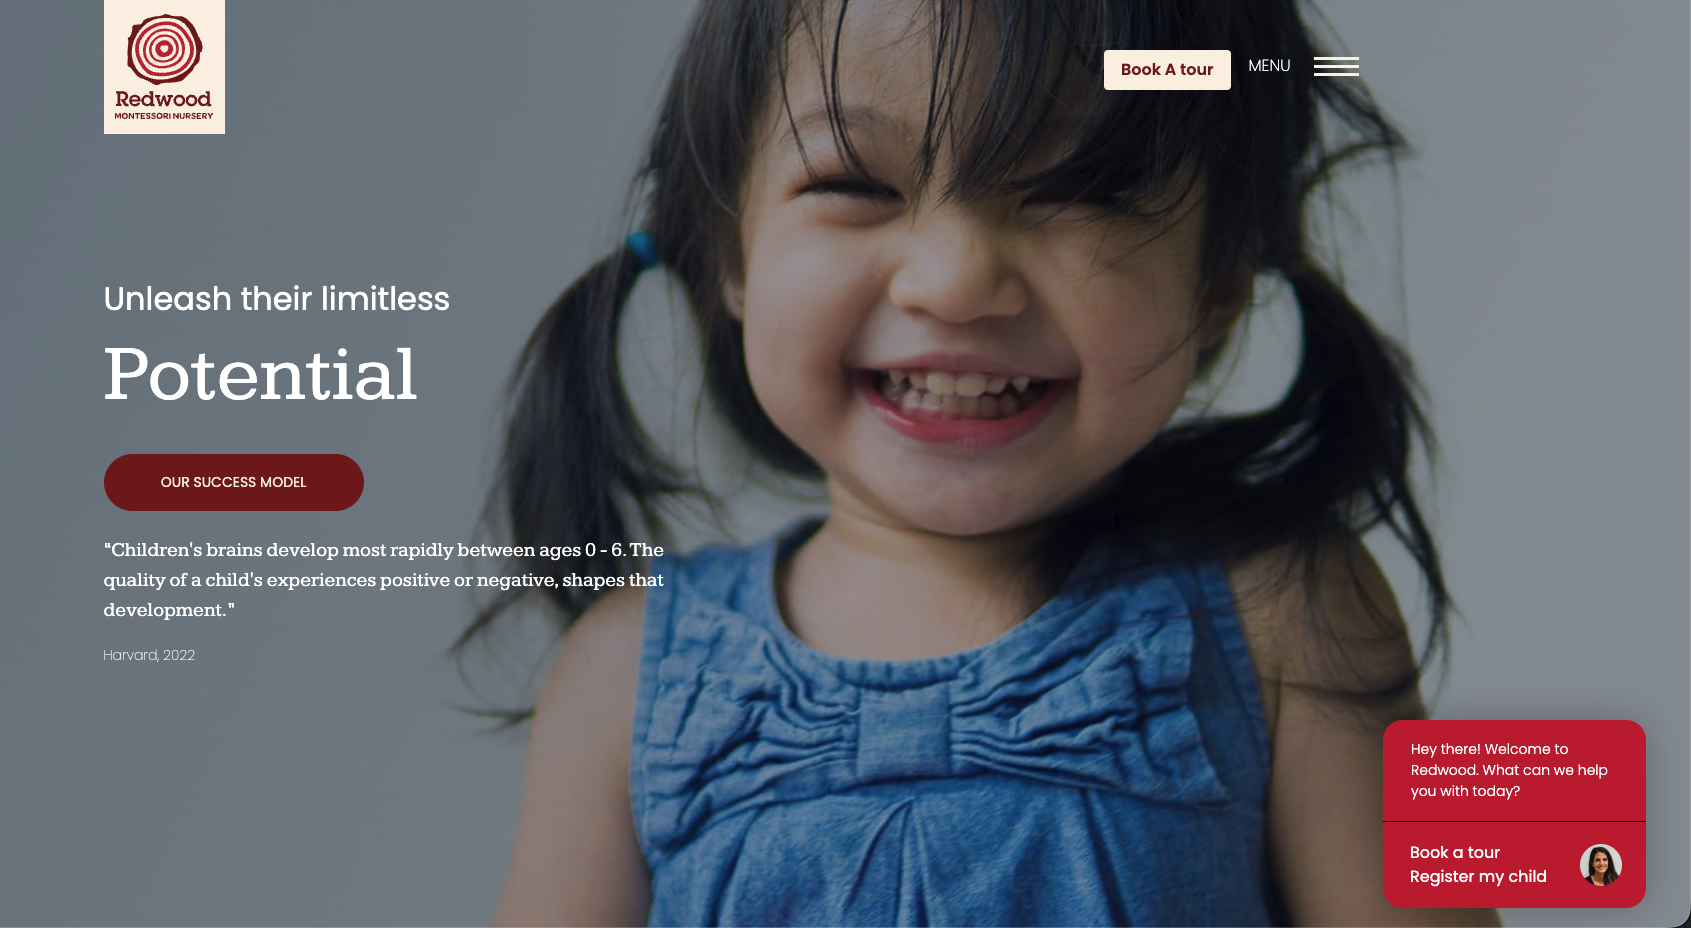
Task: Open Our Success Model button
Action: 234,482
